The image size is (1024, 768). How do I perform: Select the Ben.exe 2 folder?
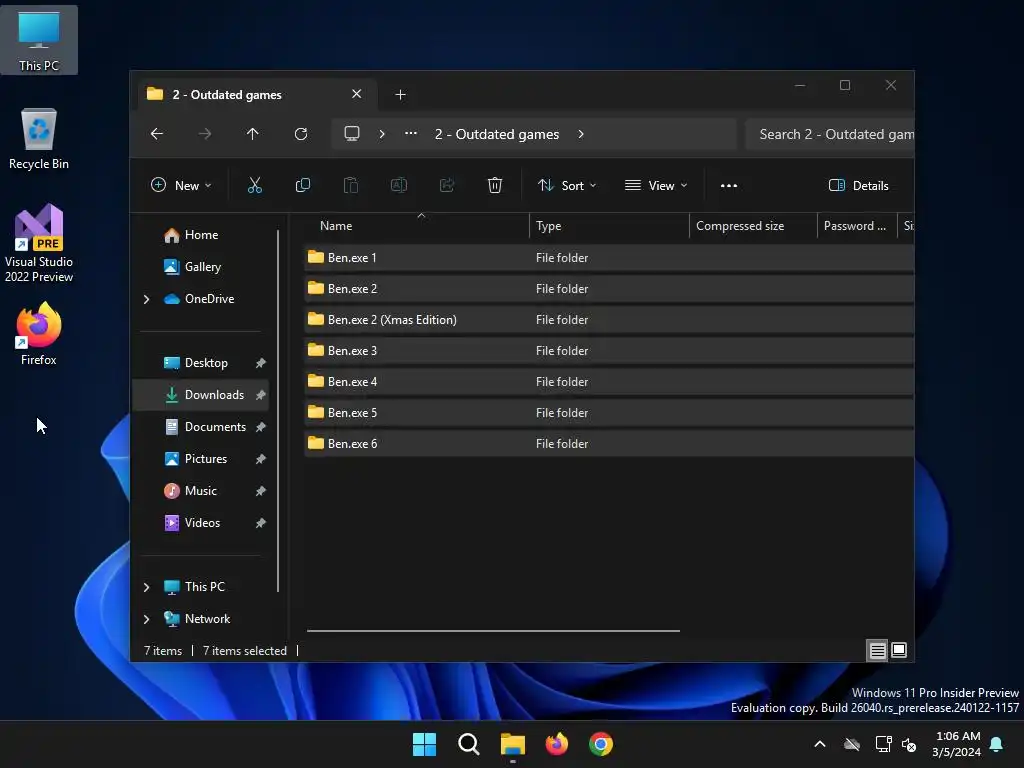[x=609, y=289]
